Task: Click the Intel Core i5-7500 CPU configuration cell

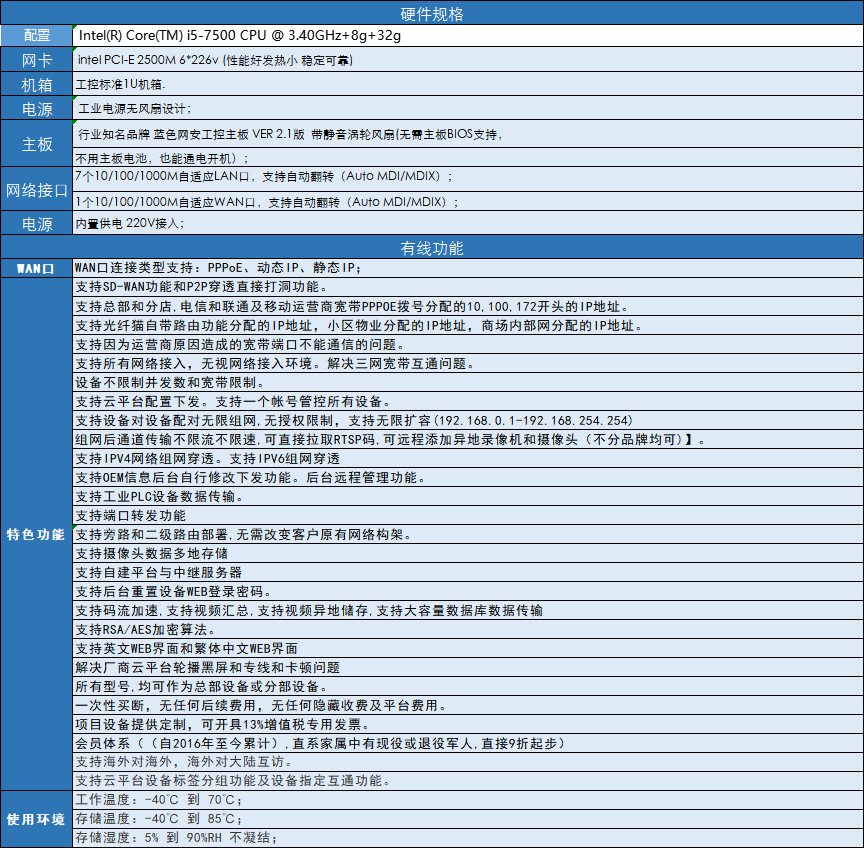Action: pos(468,35)
